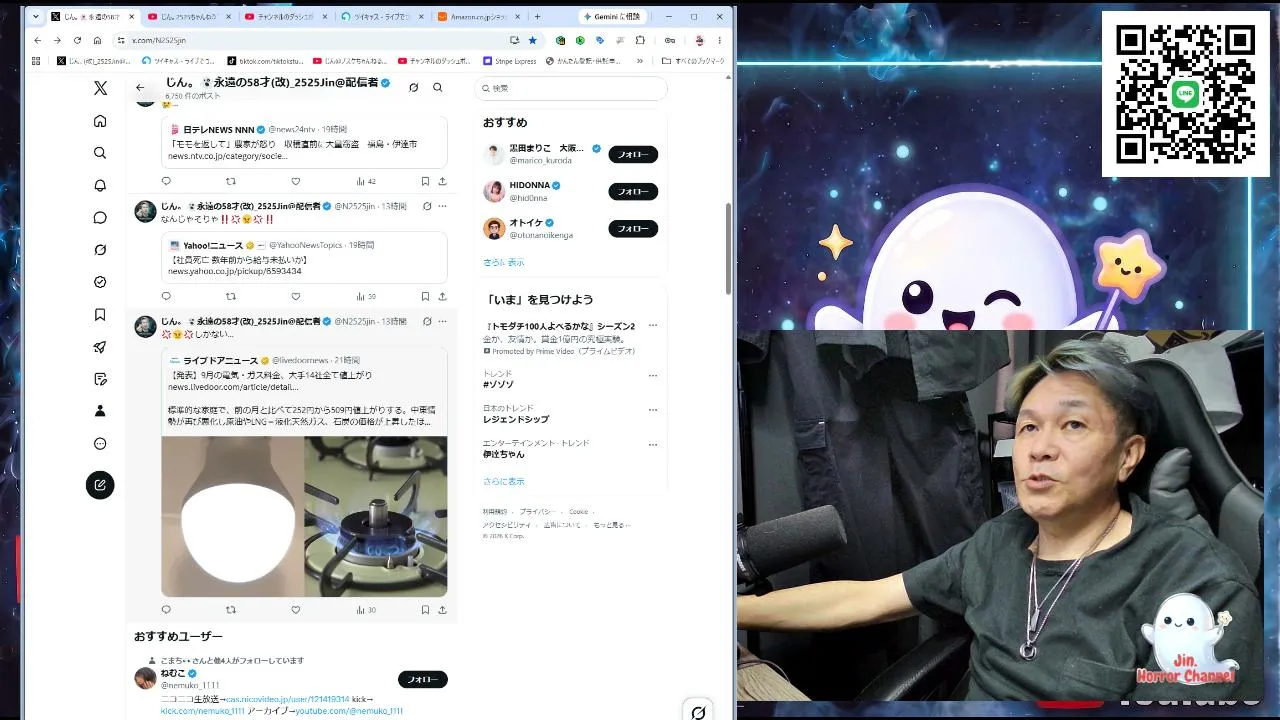
Task: Open the Profile person icon in the sidebar
Action: [x=100, y=411]
